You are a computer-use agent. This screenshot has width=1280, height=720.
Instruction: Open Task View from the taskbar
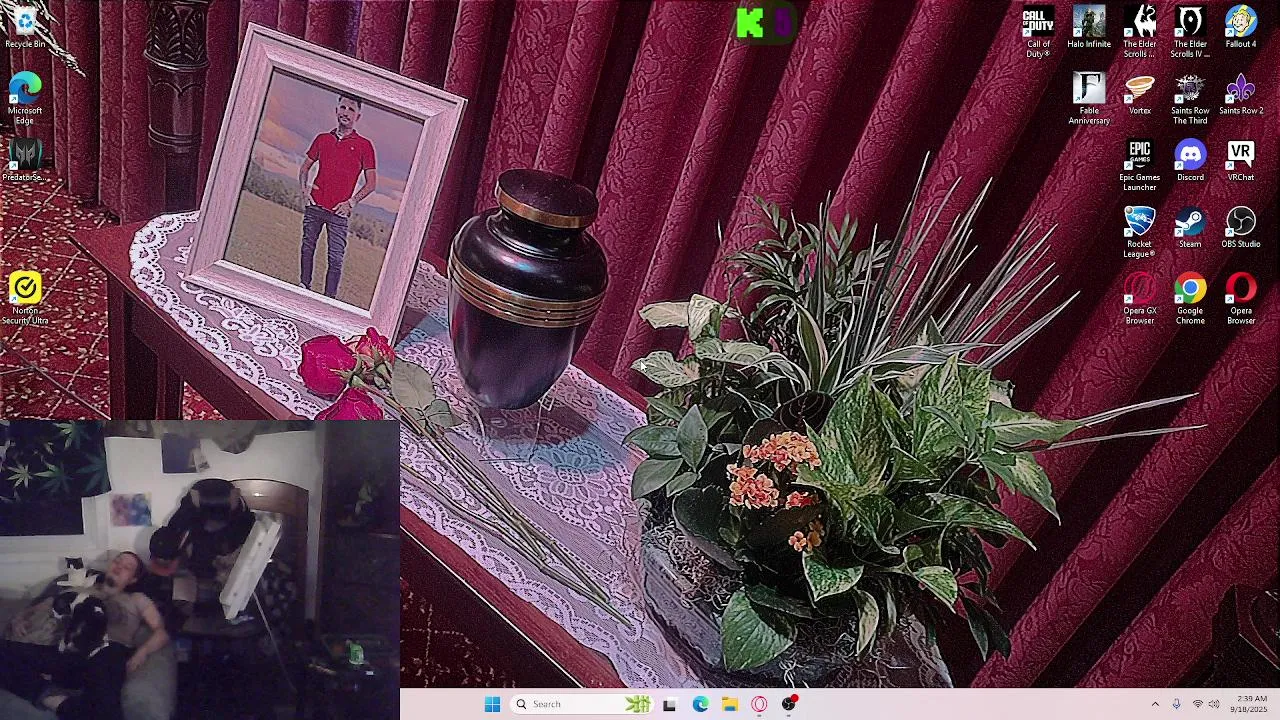(x=669, y=704)
